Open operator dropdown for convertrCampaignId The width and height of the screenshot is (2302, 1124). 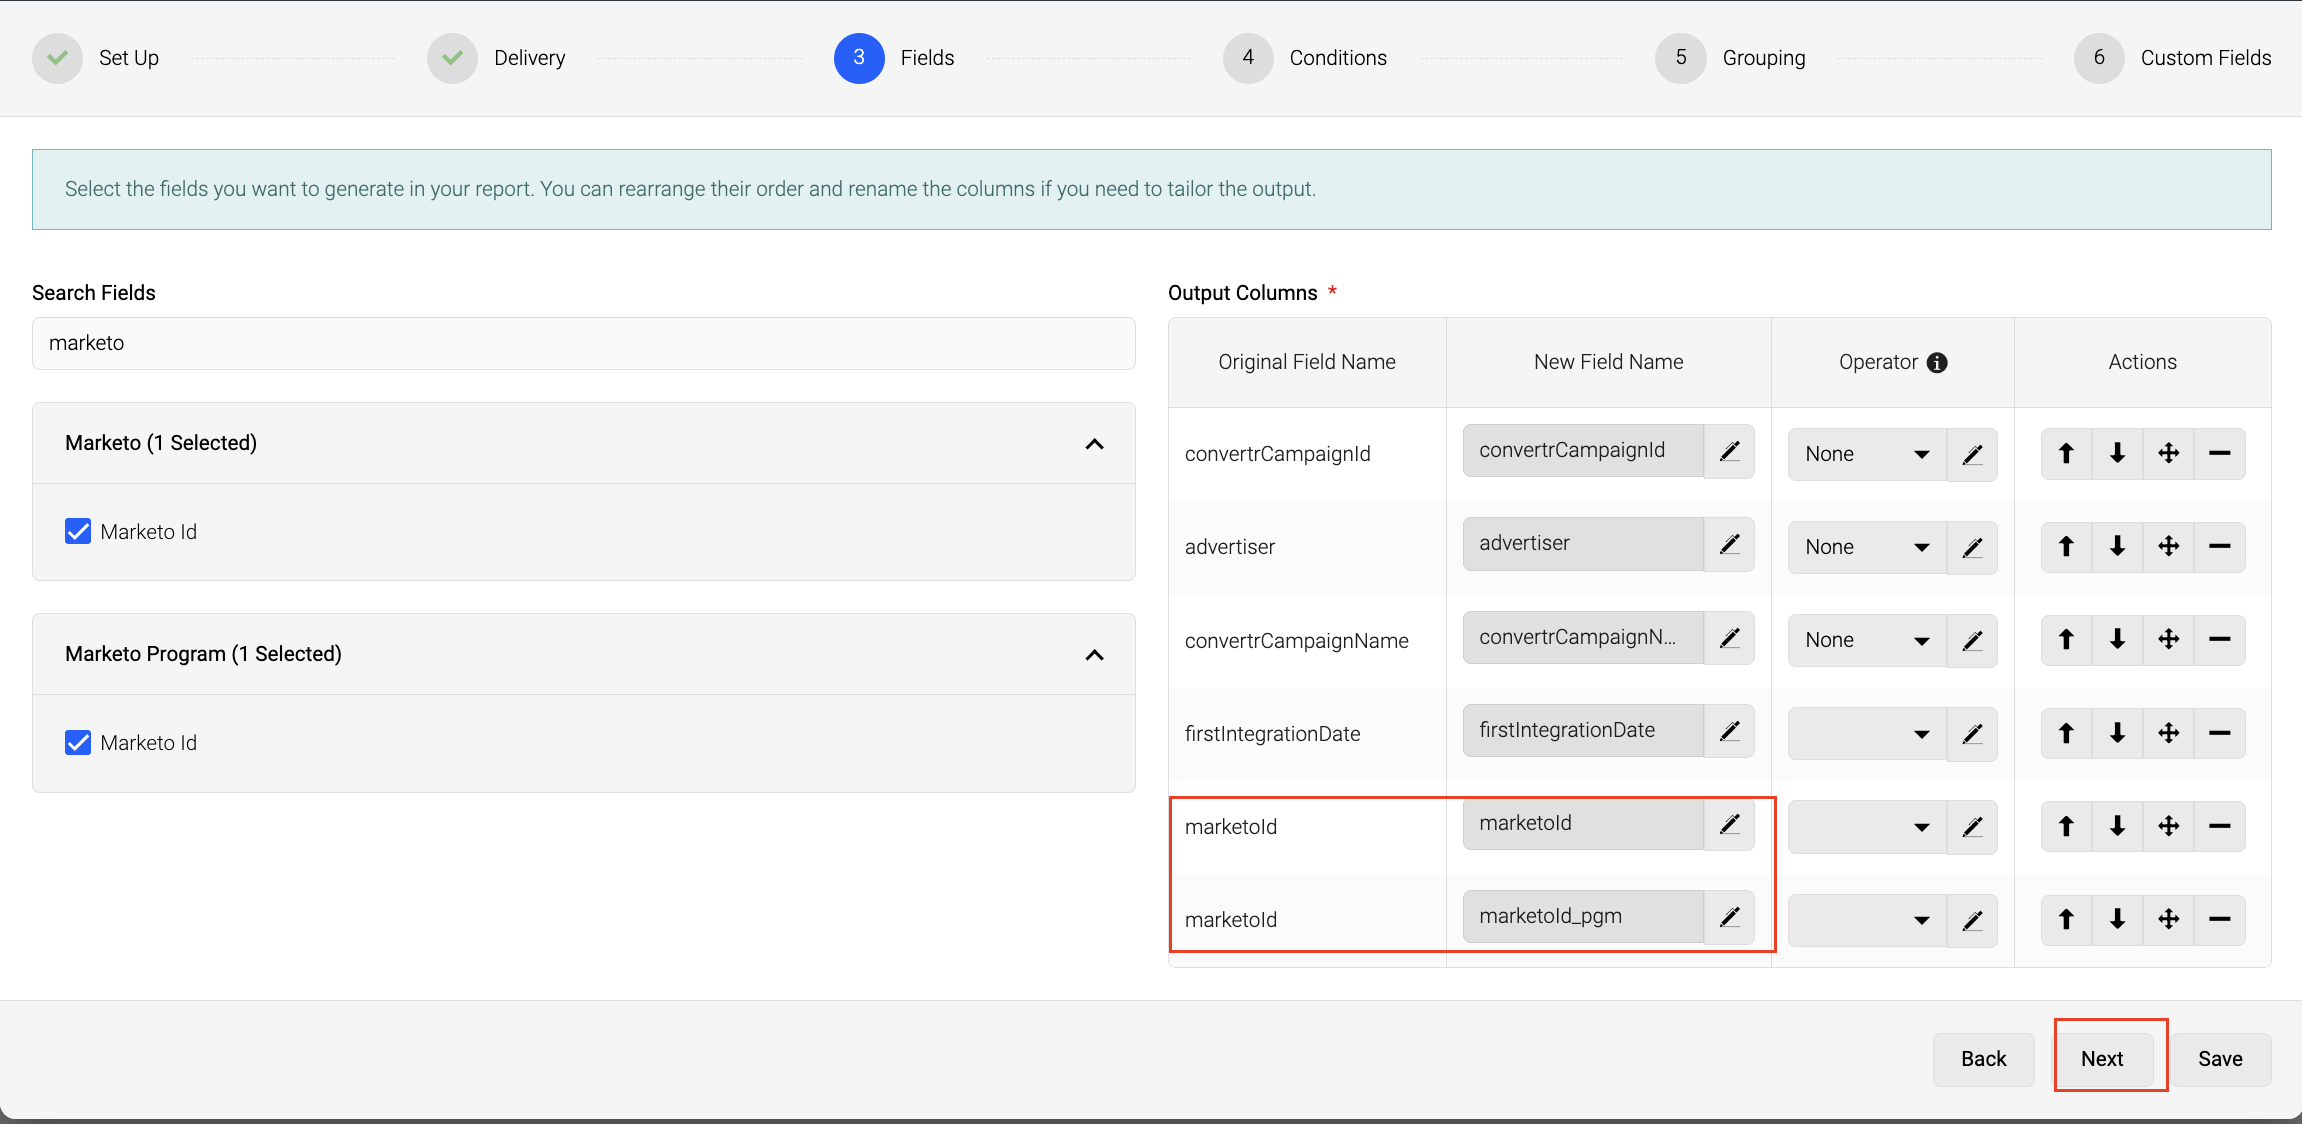pos(1867,455)
